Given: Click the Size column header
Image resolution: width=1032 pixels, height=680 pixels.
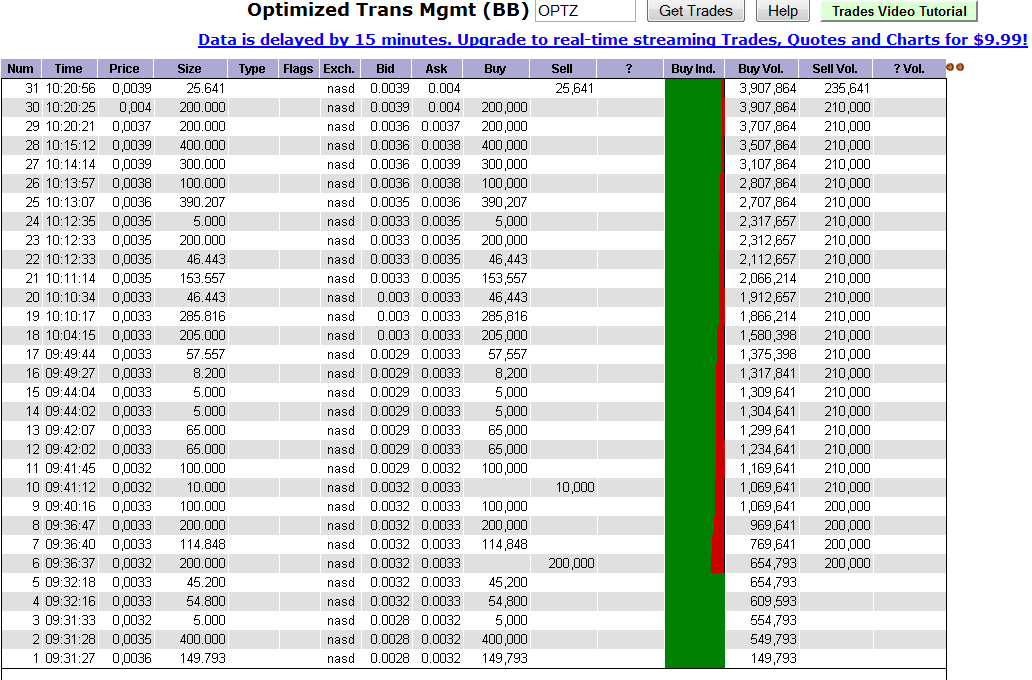Looking at the screenshot, I should point(189,69).
